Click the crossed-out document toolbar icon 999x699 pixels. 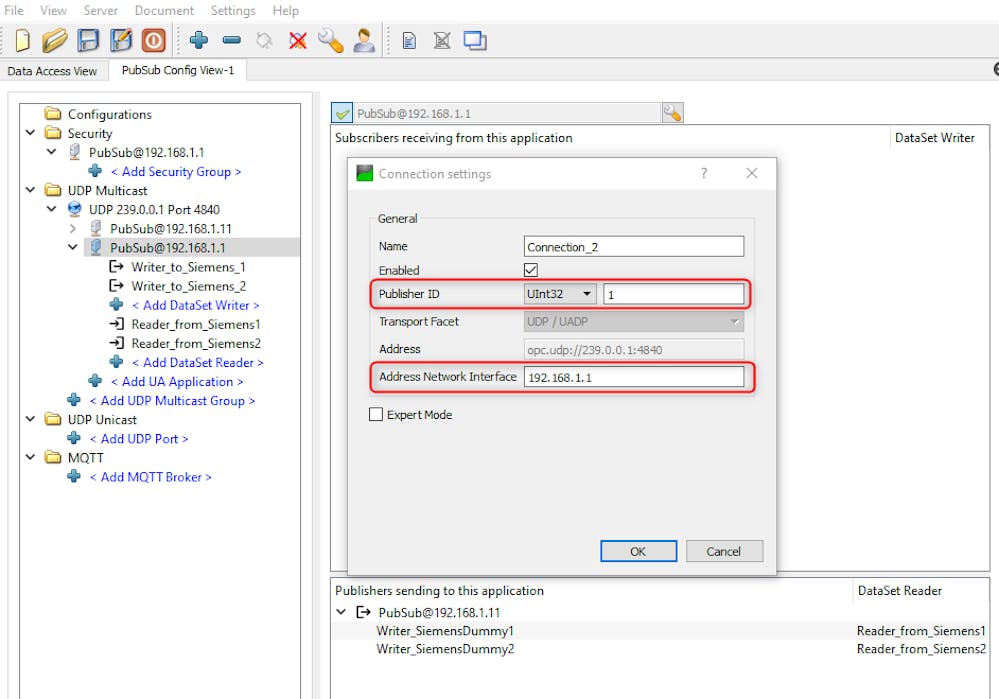tap(442, 41)
